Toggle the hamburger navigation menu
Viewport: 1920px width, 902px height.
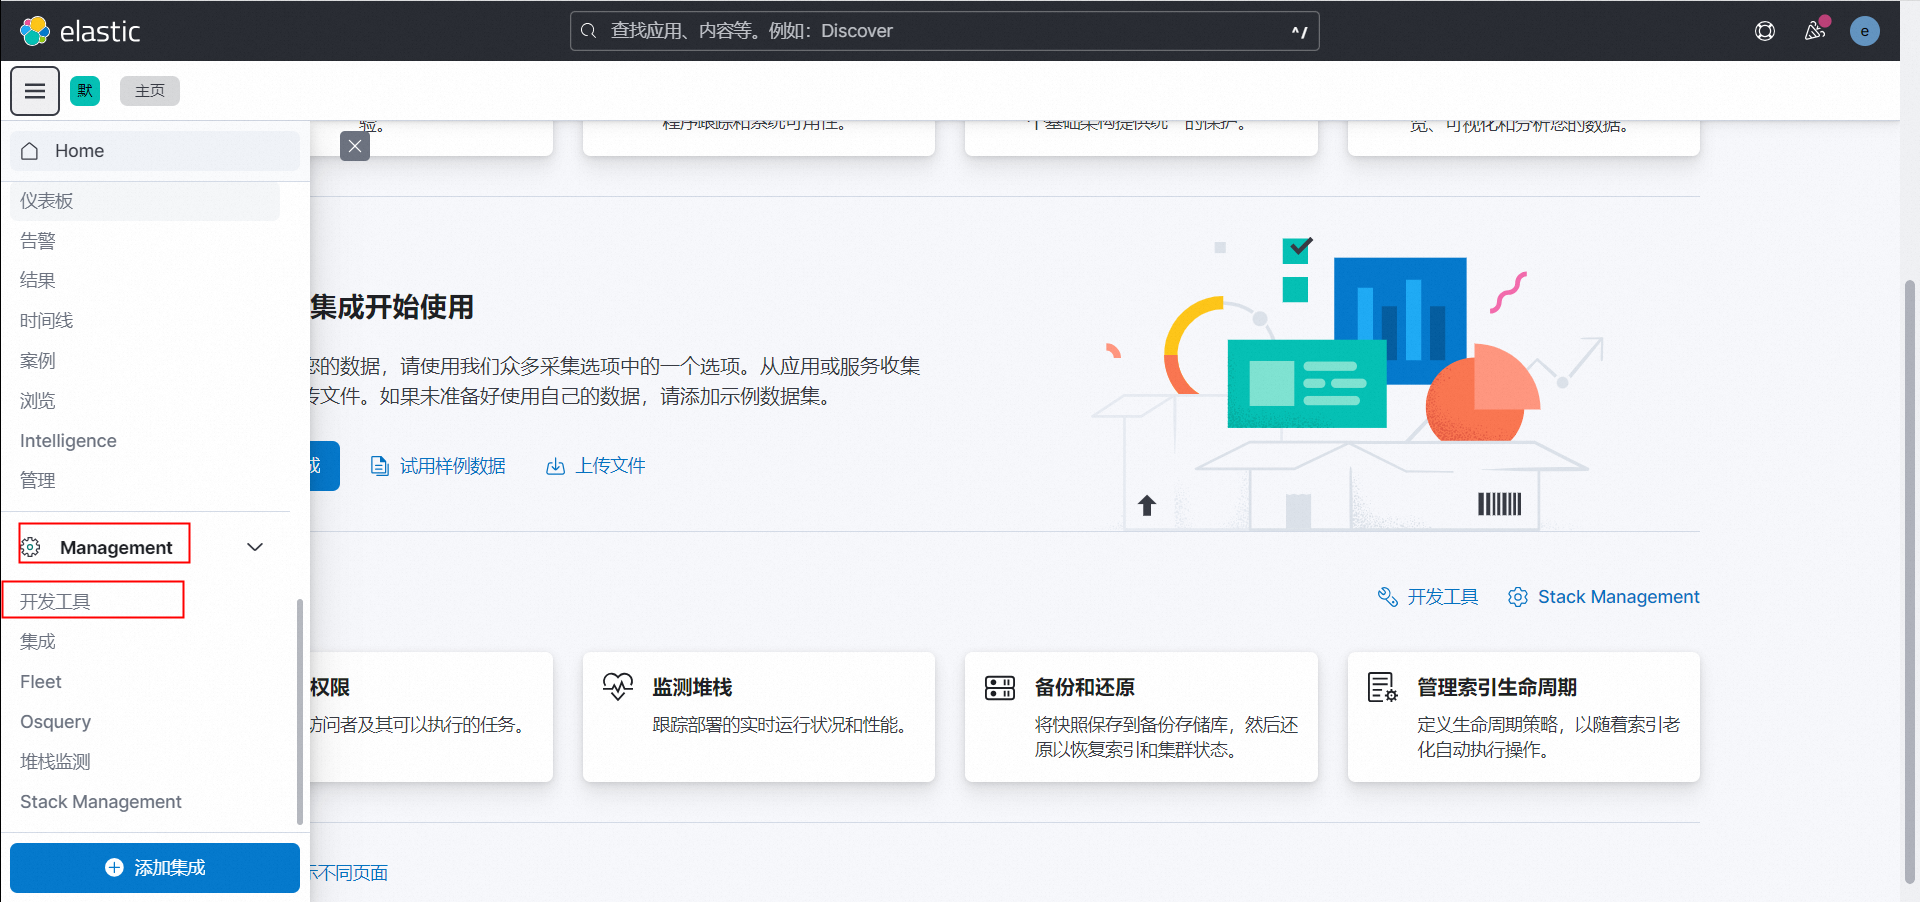[x=35, y=91]
